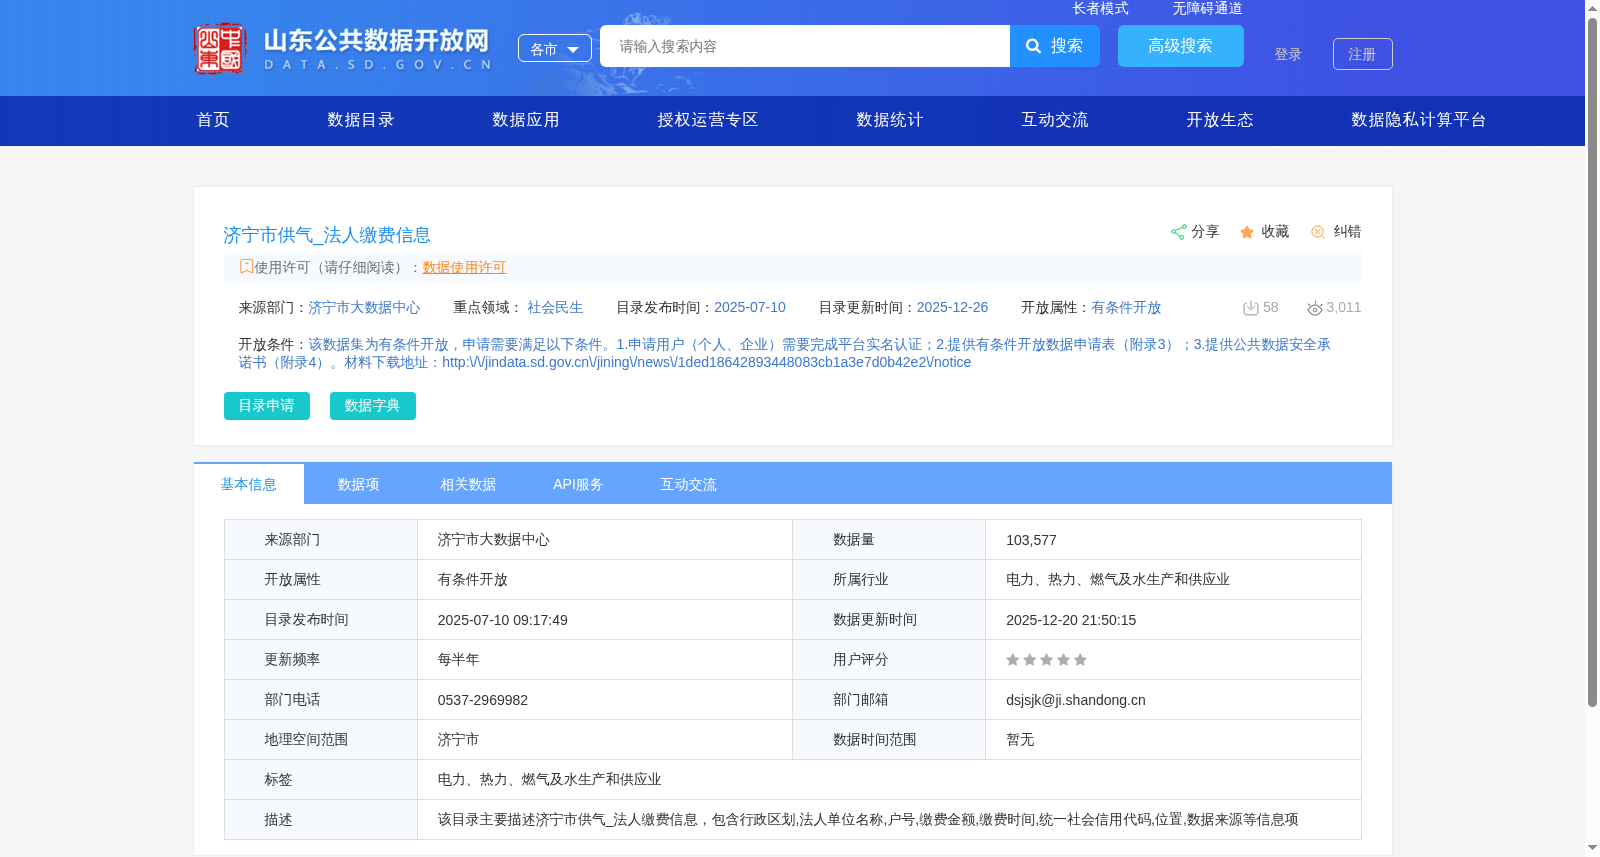1600x857 pixels.
Task: Switch to the API服务 tab
Action: tap(578, 484)
